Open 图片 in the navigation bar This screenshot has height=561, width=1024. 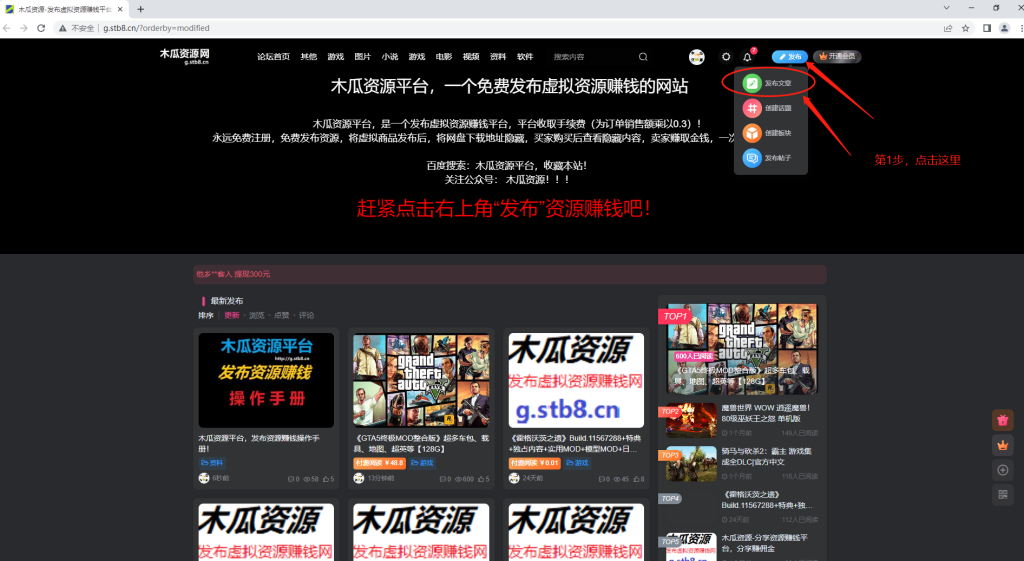coord(362,57)
